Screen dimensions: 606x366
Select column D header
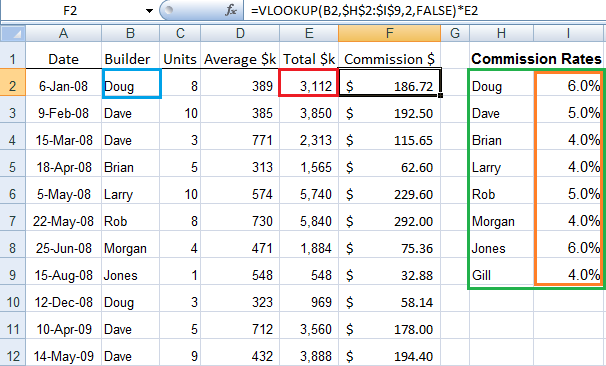pos(240,33)
